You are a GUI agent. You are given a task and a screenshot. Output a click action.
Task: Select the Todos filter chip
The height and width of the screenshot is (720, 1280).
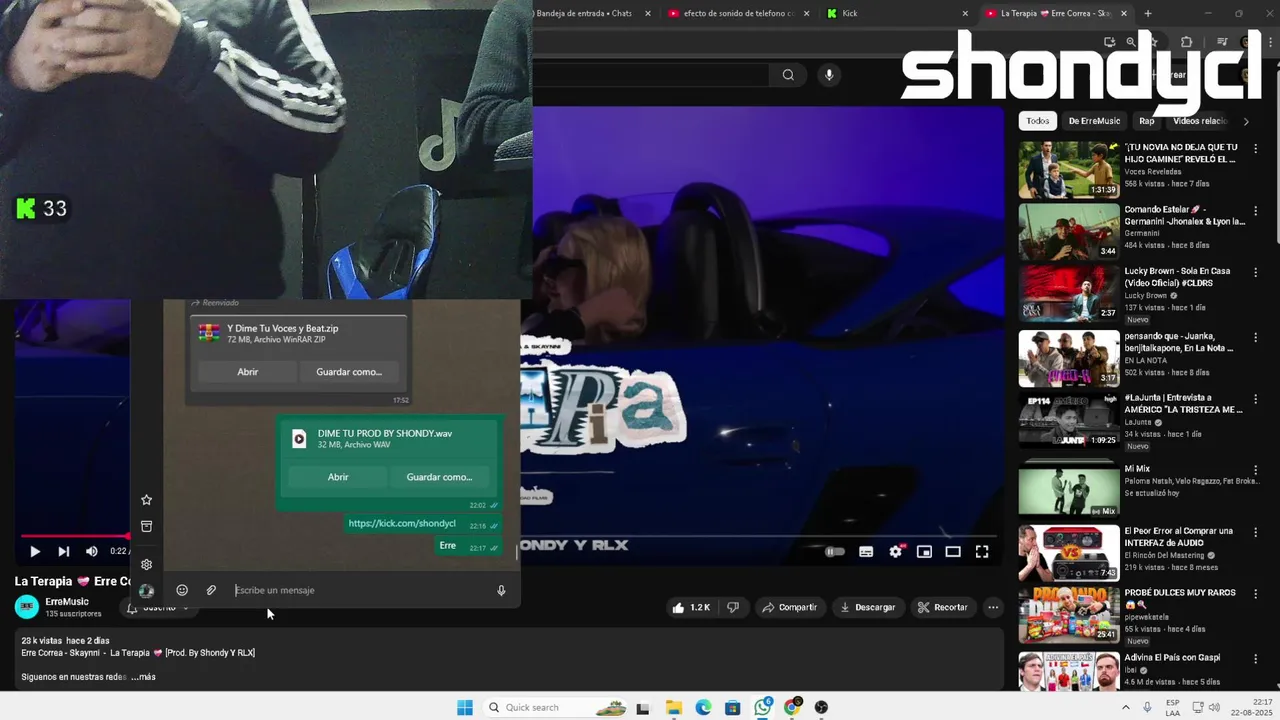click(1038, 121)
